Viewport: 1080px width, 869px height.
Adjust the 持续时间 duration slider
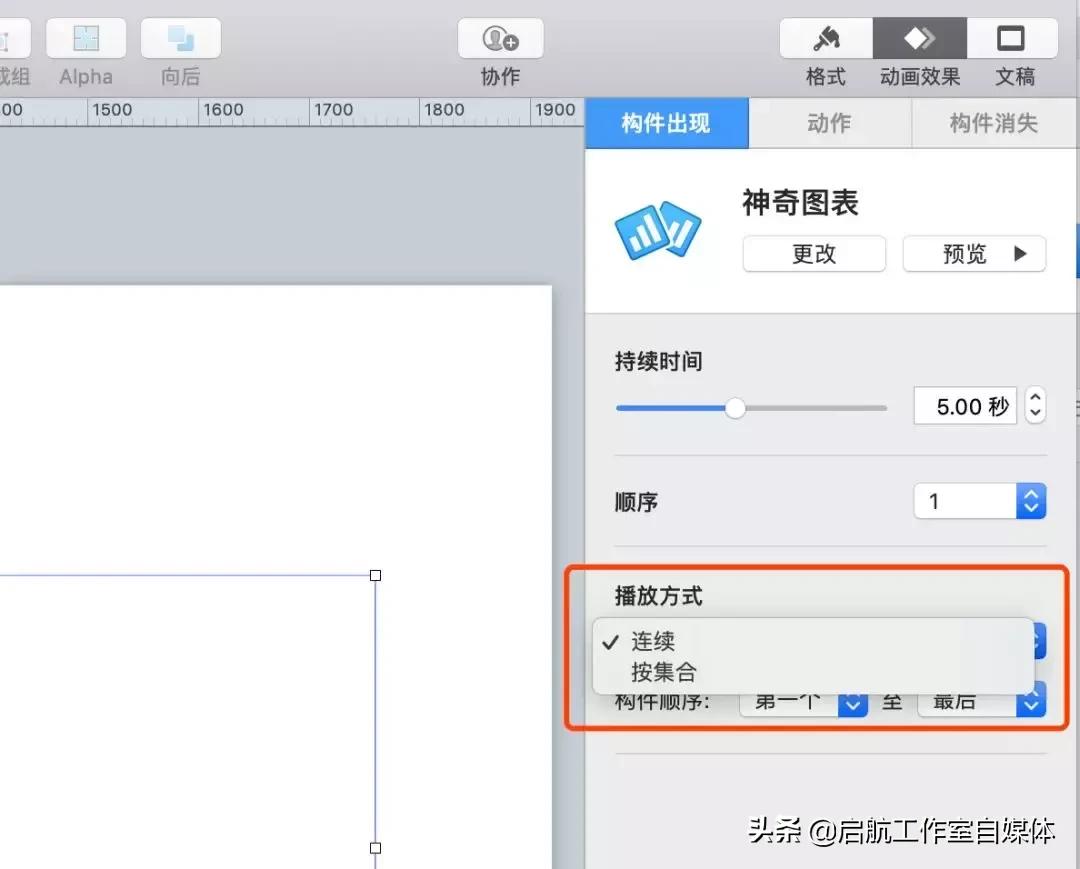737,408
